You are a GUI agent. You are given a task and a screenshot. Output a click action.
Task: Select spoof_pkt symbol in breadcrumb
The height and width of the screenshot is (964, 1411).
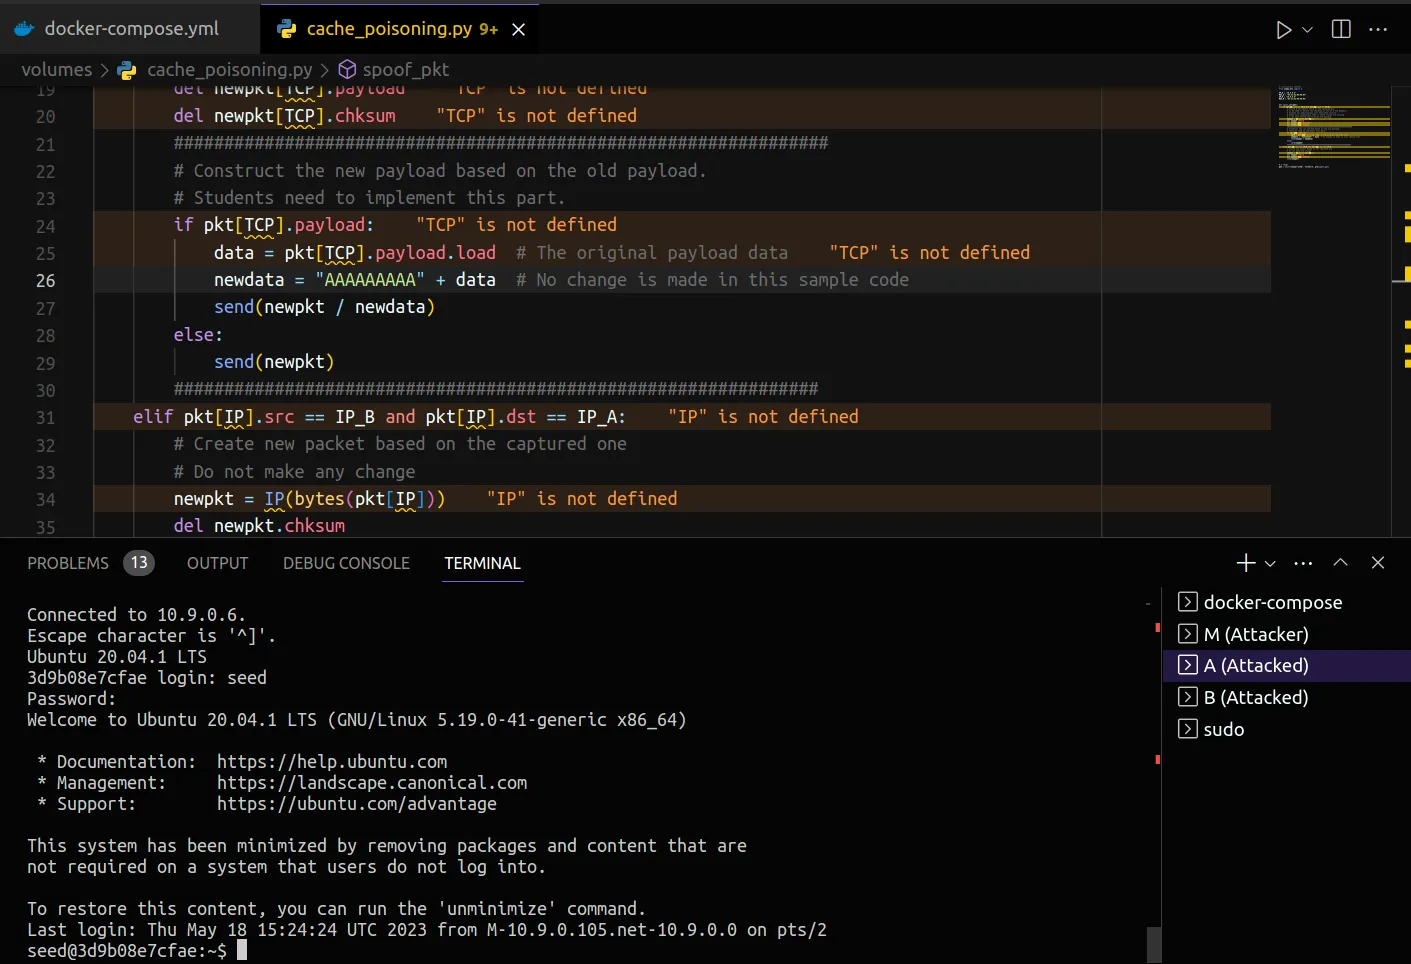pyautogui.click(x=405, y=70)
